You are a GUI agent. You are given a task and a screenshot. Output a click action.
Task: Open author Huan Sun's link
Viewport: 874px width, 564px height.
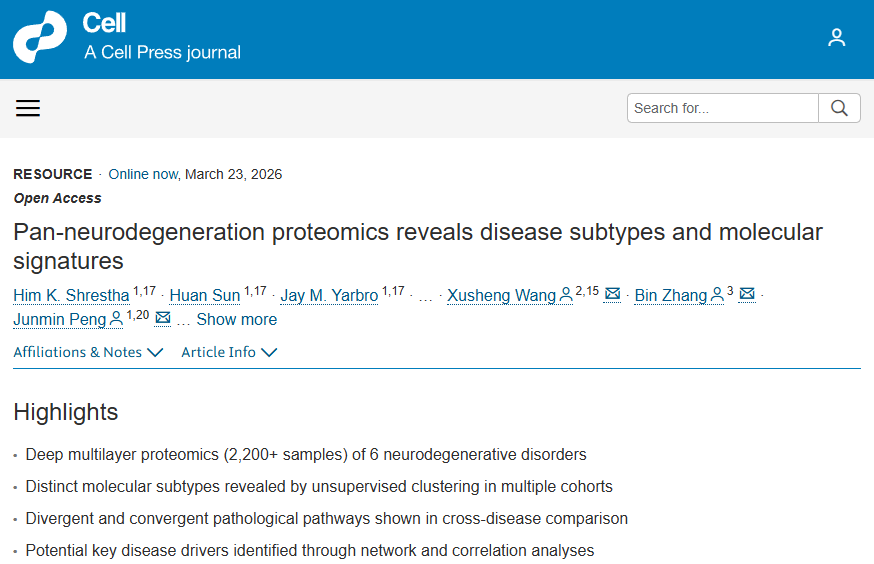click(205, 295)
